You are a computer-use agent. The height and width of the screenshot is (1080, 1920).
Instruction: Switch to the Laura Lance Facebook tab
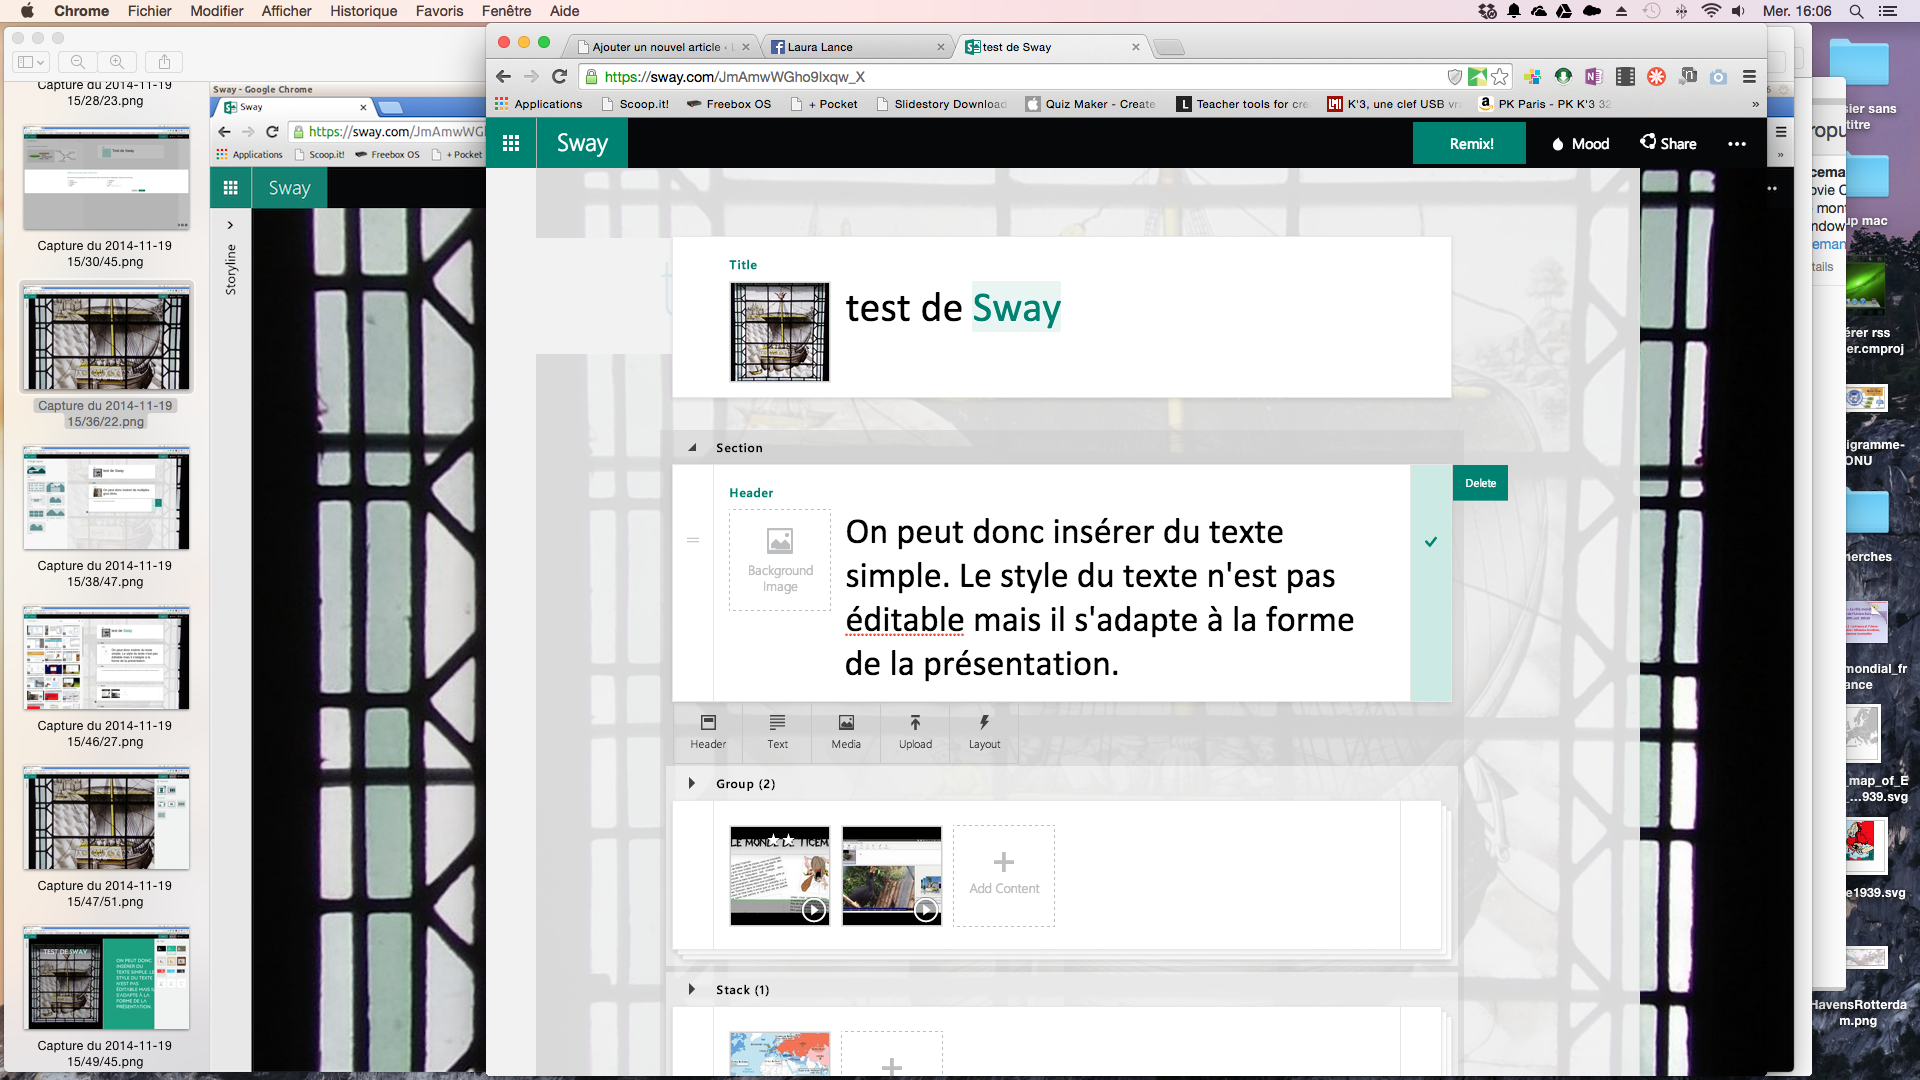(857, 47)
